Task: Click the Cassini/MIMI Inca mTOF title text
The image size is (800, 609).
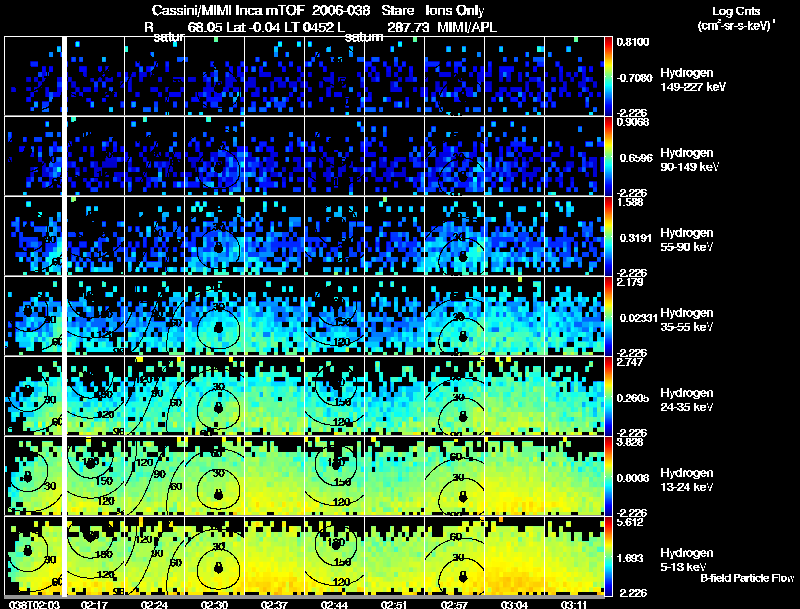Action: 228,11
